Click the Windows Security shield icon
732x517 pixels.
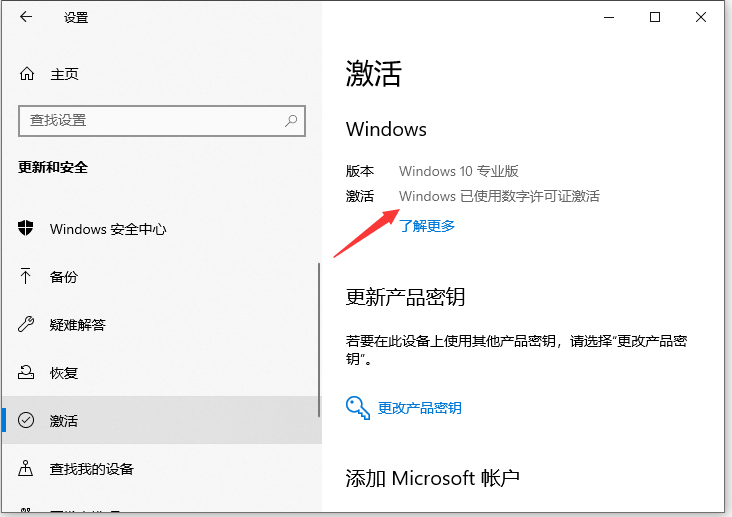pos(27,229)
